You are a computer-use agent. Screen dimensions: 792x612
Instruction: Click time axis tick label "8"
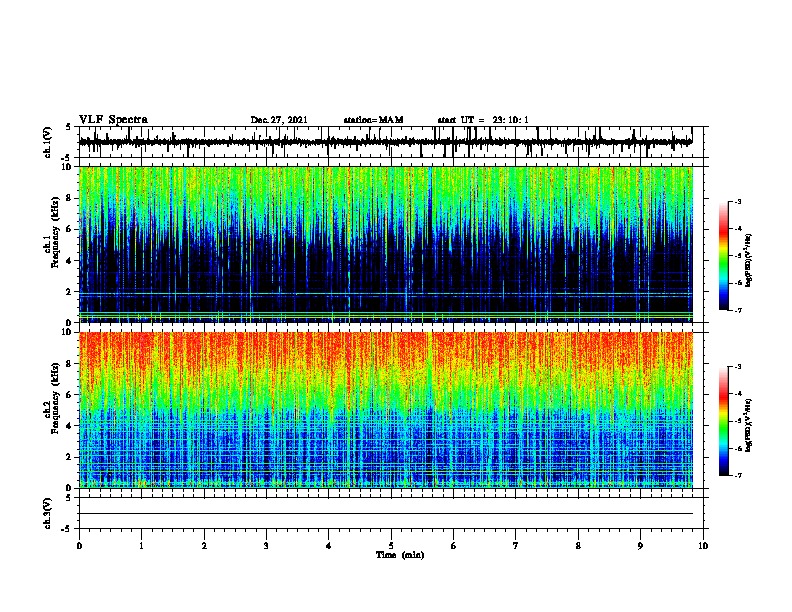click(578, 546)
